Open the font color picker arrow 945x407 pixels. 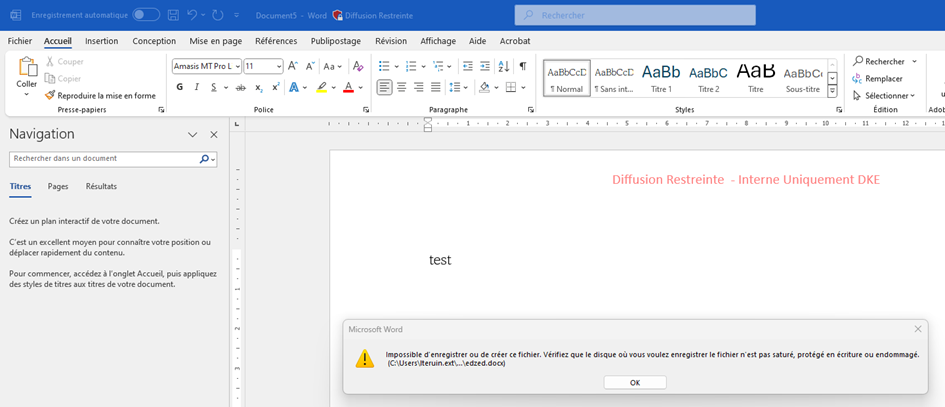coord(362,88)
